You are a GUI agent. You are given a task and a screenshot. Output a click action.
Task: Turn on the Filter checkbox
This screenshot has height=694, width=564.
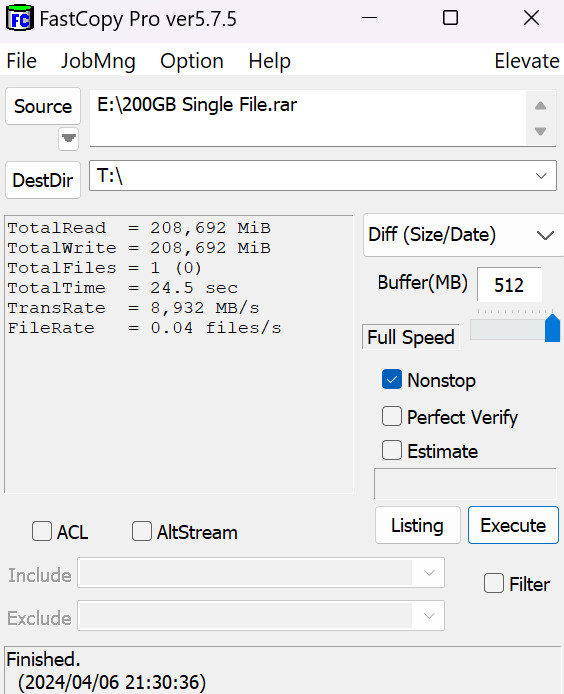(494, 583)
